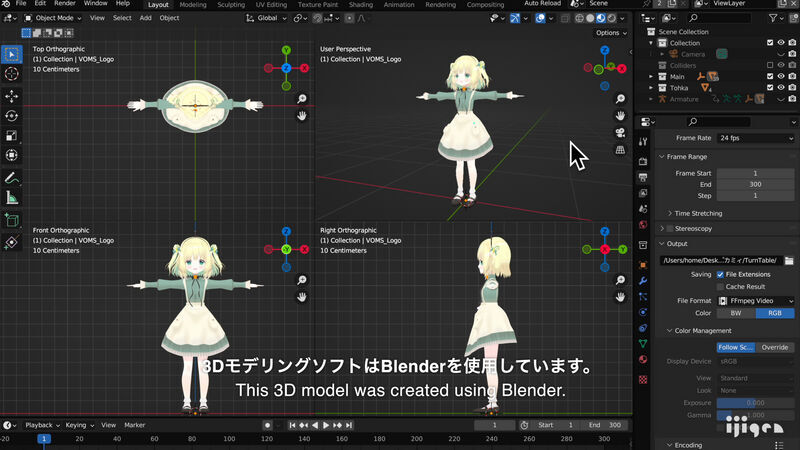Enable the Cache Result checkbox
Image resolution: width=800 pixels, height=450 pixels.
click(x=720, y=287)
